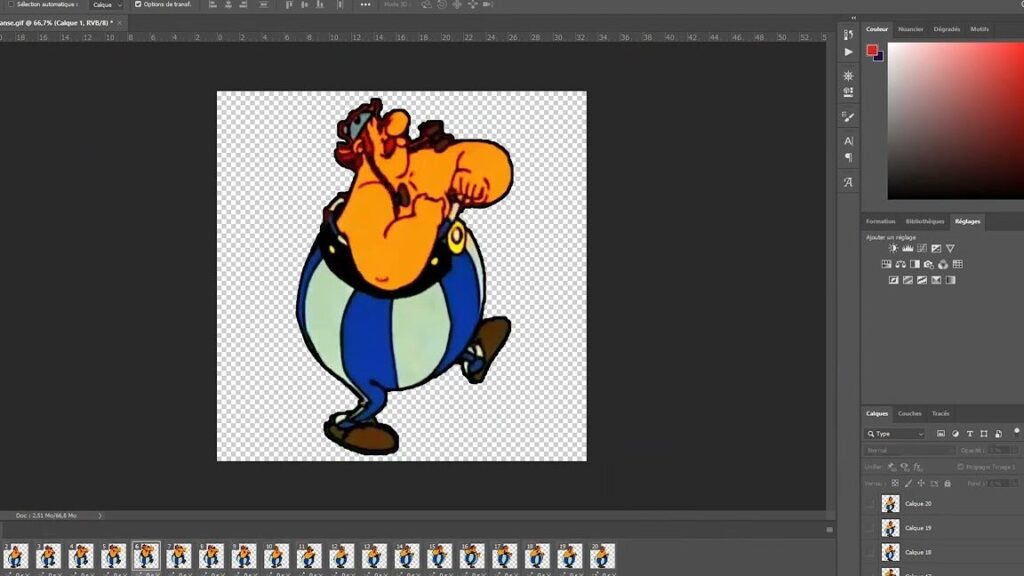
Task: Select the Calque 19 layer row
Action: (943, 528)
